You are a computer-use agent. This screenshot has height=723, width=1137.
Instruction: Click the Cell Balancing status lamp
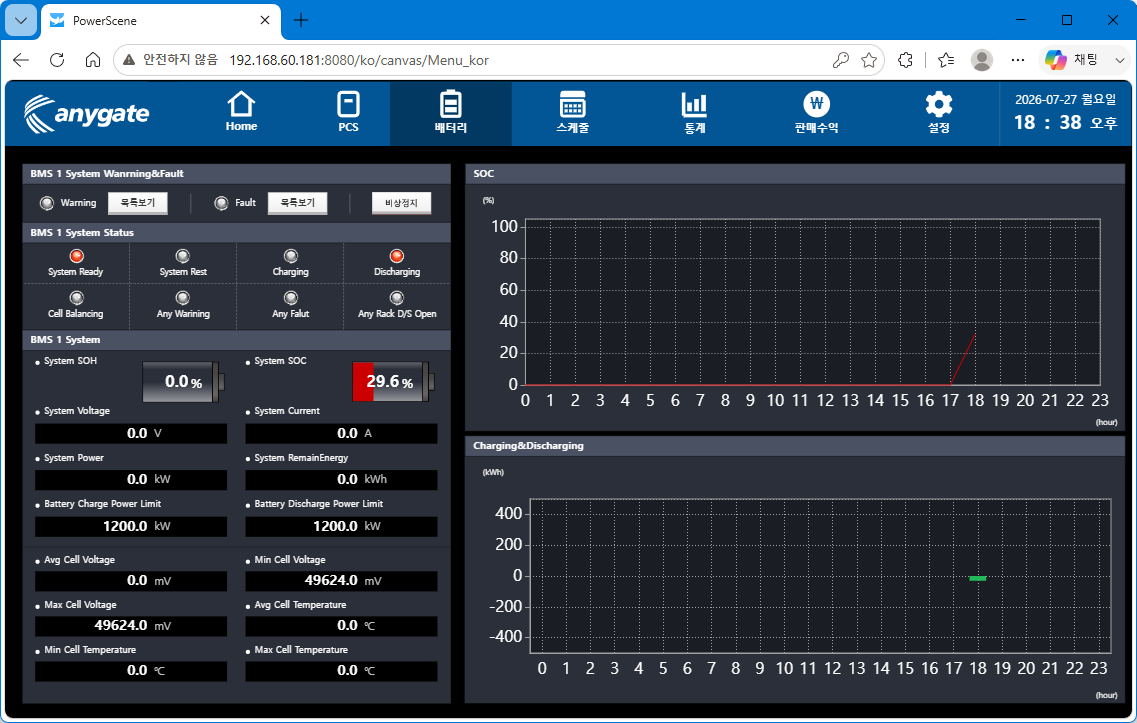(76, 298)
